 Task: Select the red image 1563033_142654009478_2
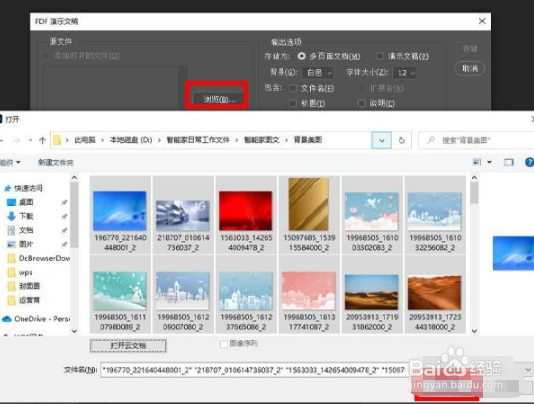[246, 215]
